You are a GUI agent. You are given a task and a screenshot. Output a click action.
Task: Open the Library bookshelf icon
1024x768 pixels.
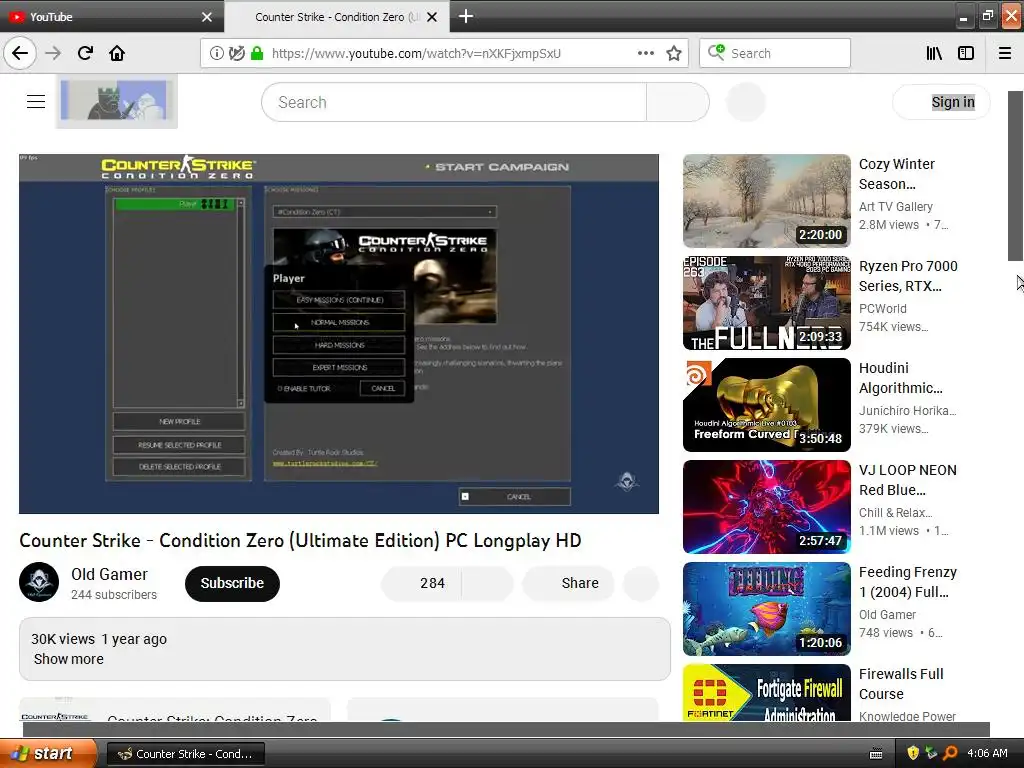point(934,53)
